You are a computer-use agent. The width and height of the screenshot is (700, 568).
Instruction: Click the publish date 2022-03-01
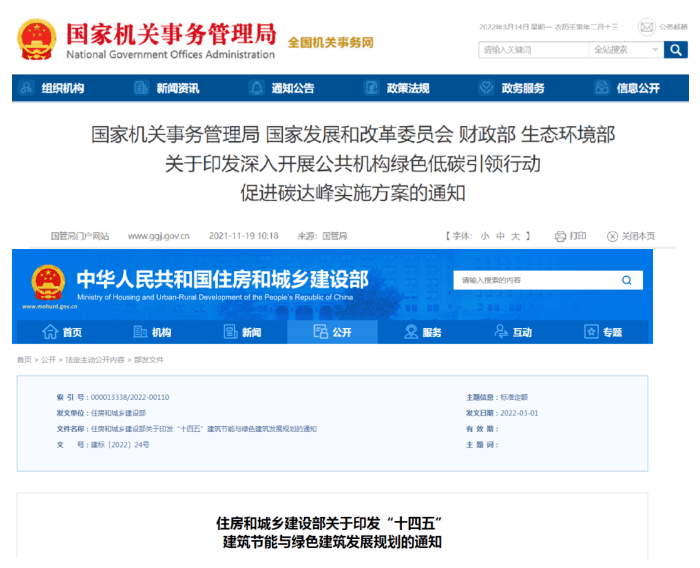click(x=519, y=413)
